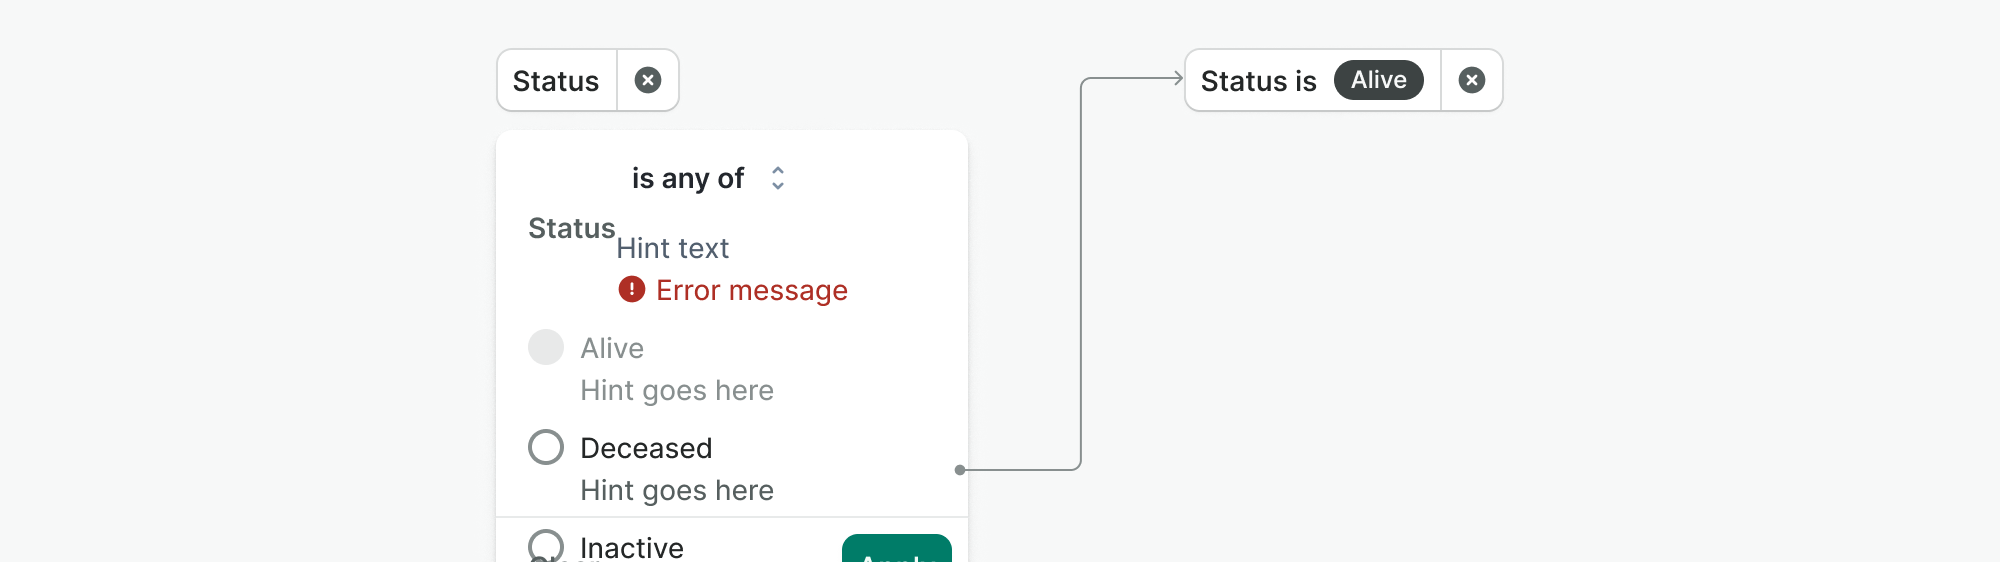Click the Deceased option label
This screenshot has height=562, width=2000.
tap(646, 448)
